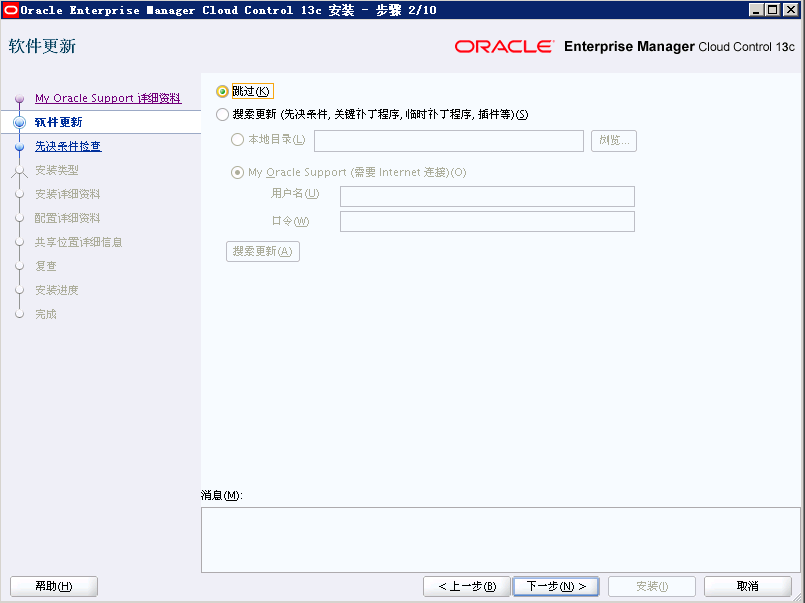Image resolution: width=805 pixels, height=603 pixels.
Task: Select the 搜索更新 radio option
Action: click(222, 114)
